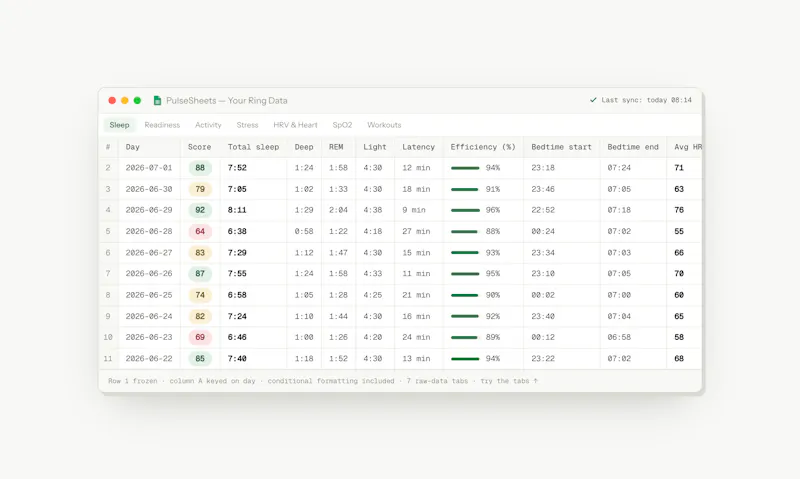Click the REM column header
800x479 pixels.
click(x=336, y=147)
